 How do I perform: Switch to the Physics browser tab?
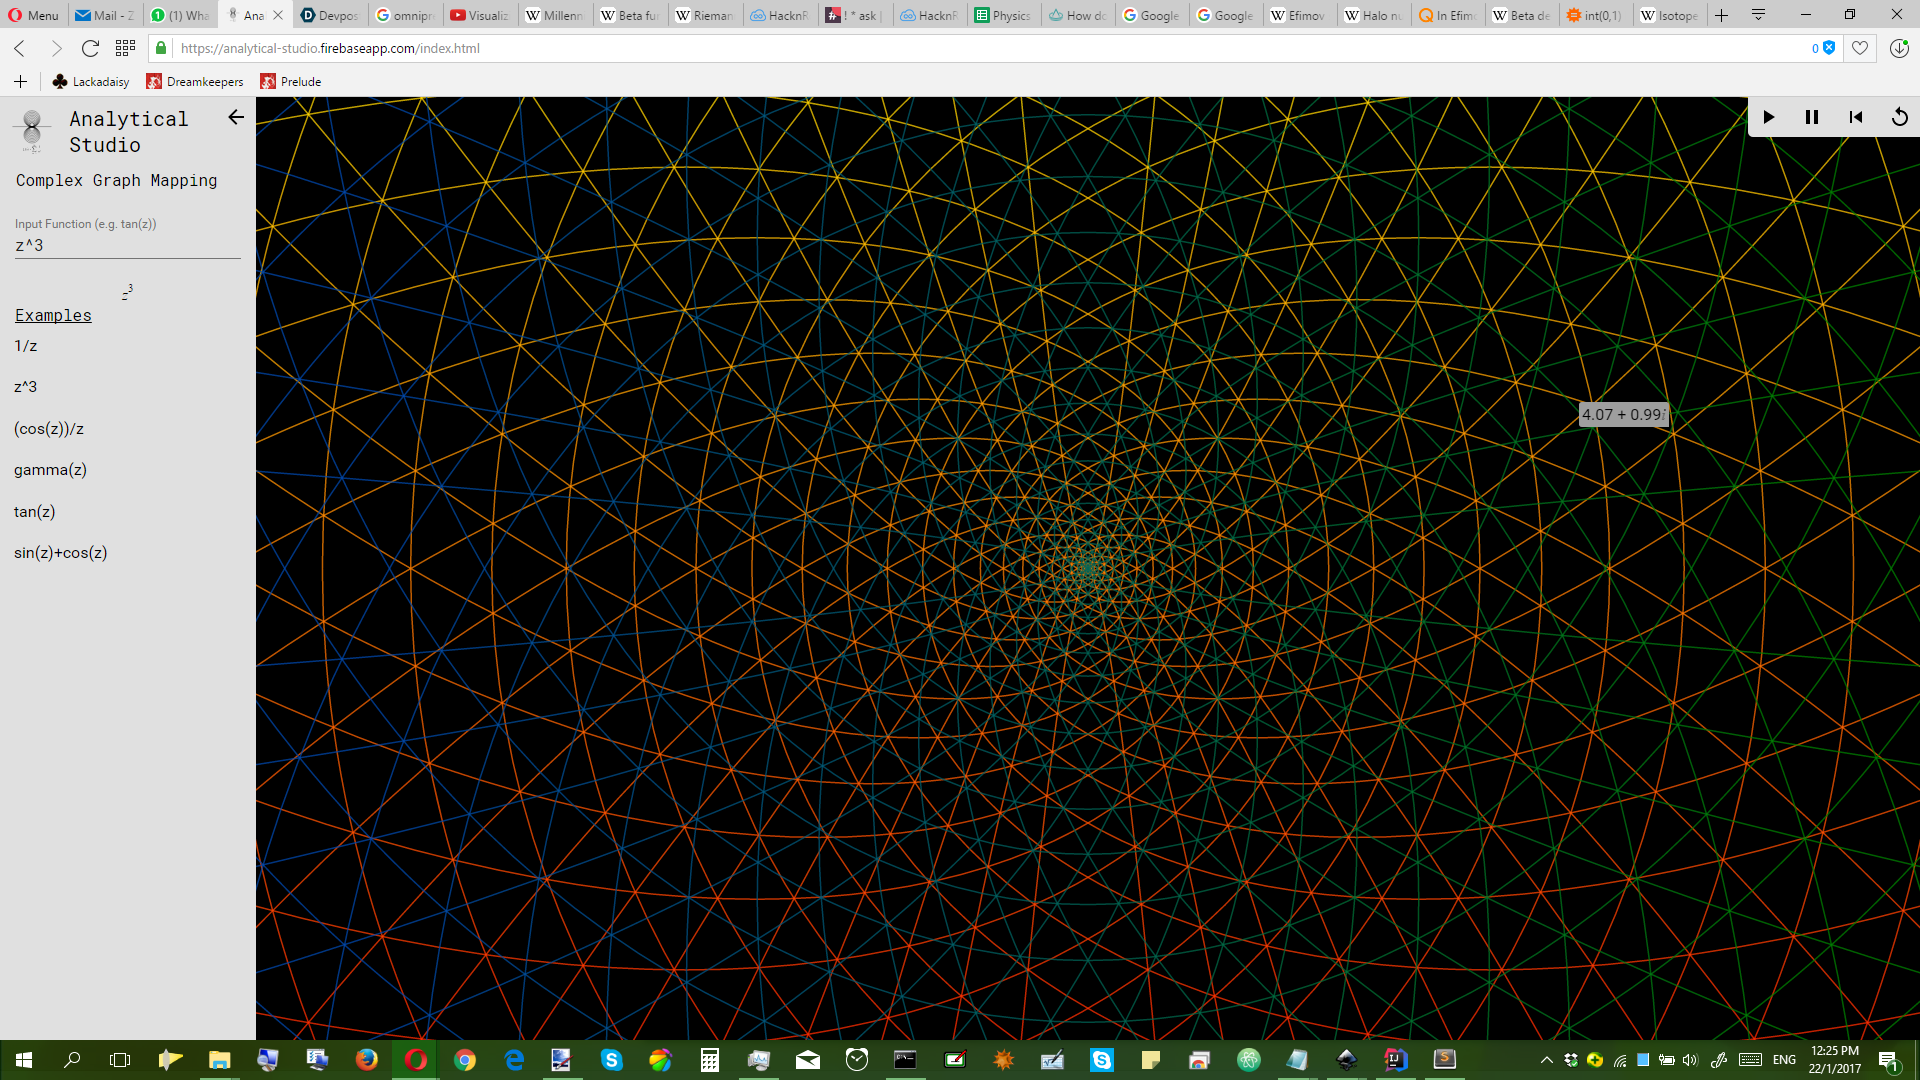point(1003,15)
